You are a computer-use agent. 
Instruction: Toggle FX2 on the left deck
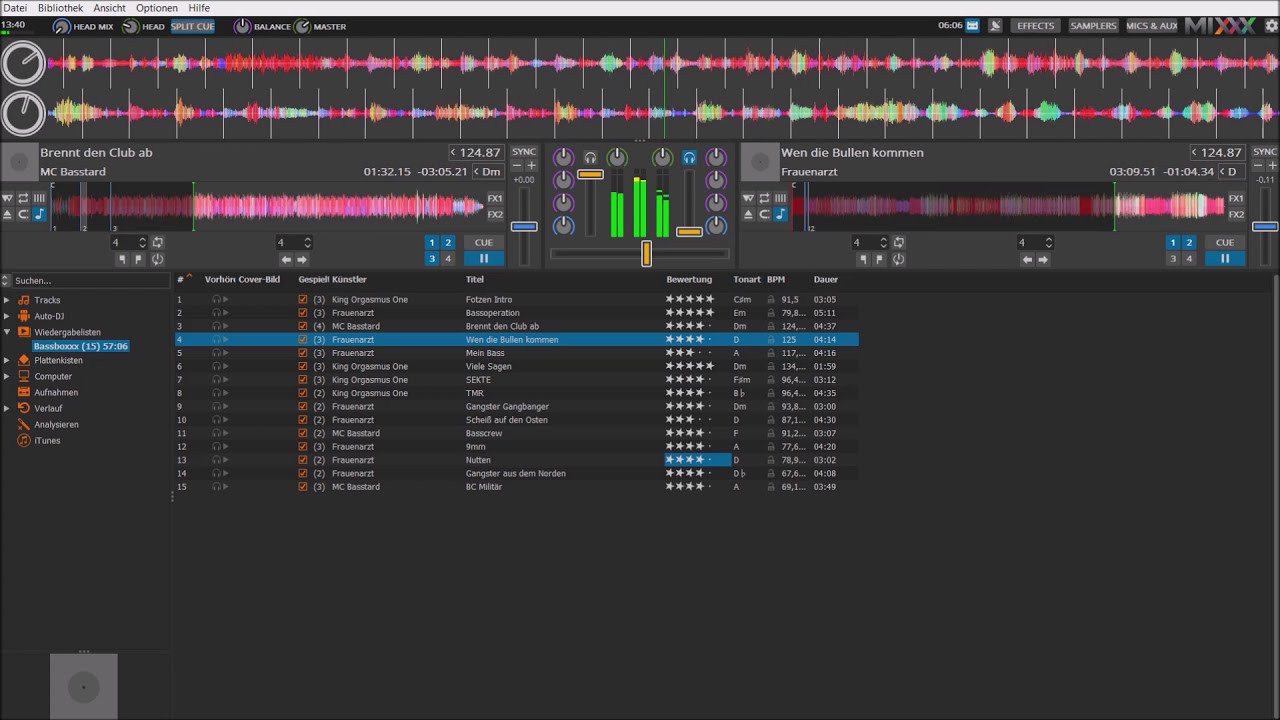click(495, 214)
